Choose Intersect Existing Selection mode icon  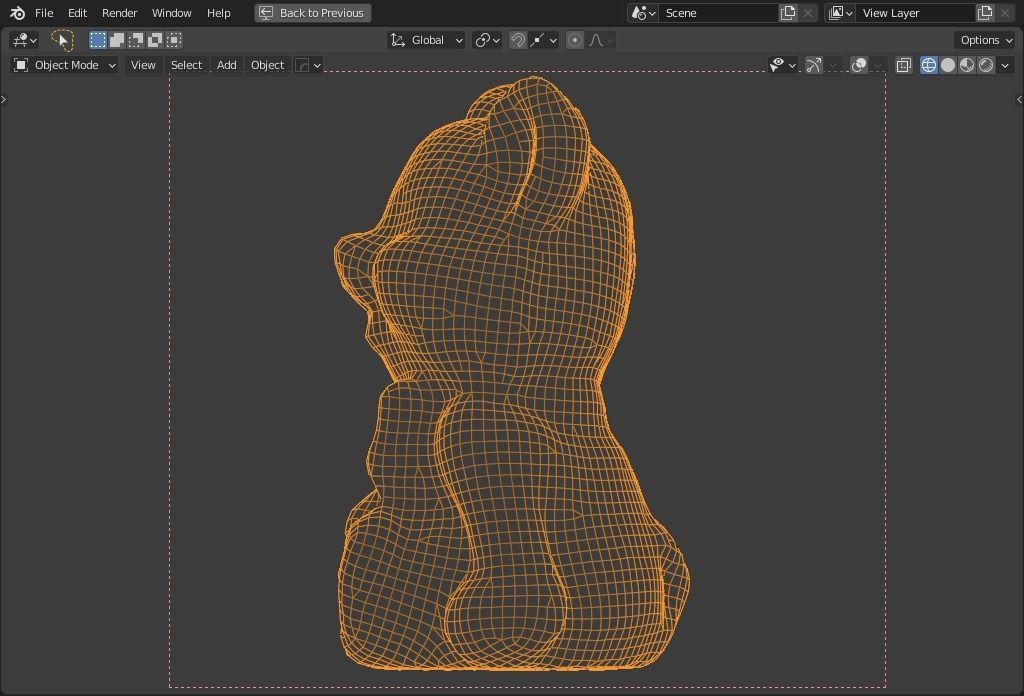point(174,40)
